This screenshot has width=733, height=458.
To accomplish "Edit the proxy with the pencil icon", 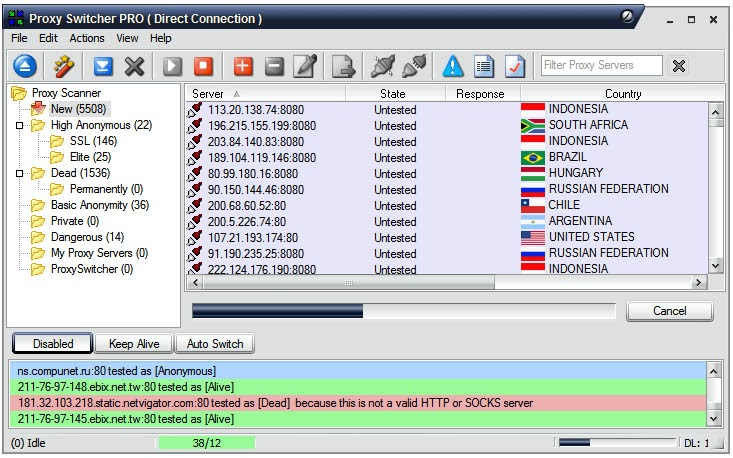I will (305, 66).
